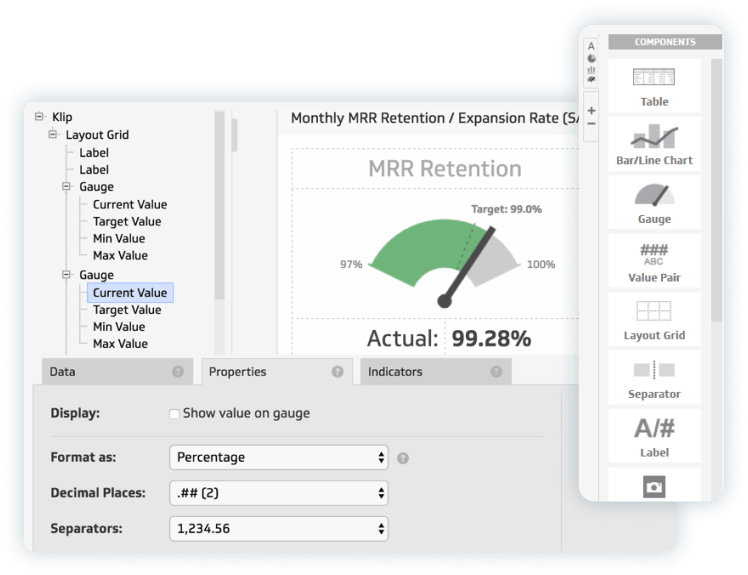
Task: Add a Bar/Line Chart component
Action: 654,144
